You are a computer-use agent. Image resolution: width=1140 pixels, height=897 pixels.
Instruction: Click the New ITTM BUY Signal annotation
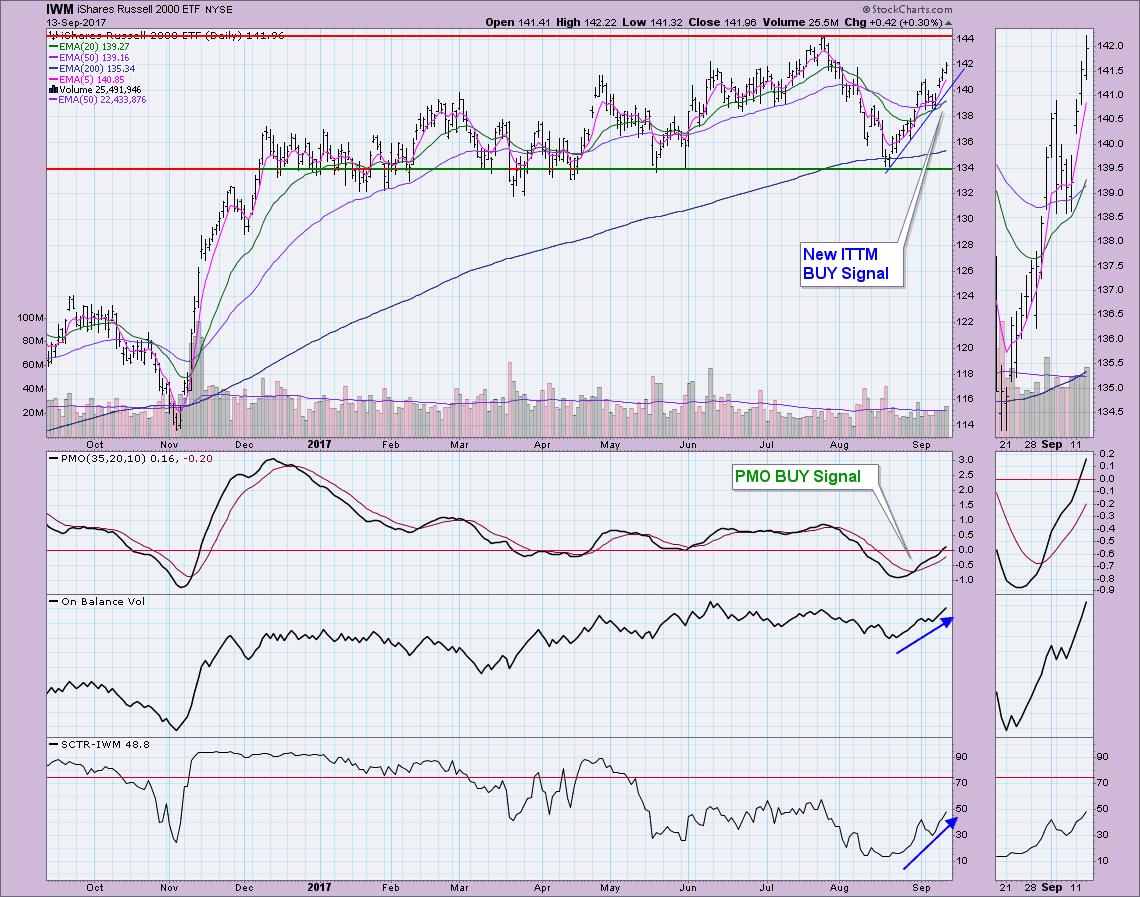[845, 263]
